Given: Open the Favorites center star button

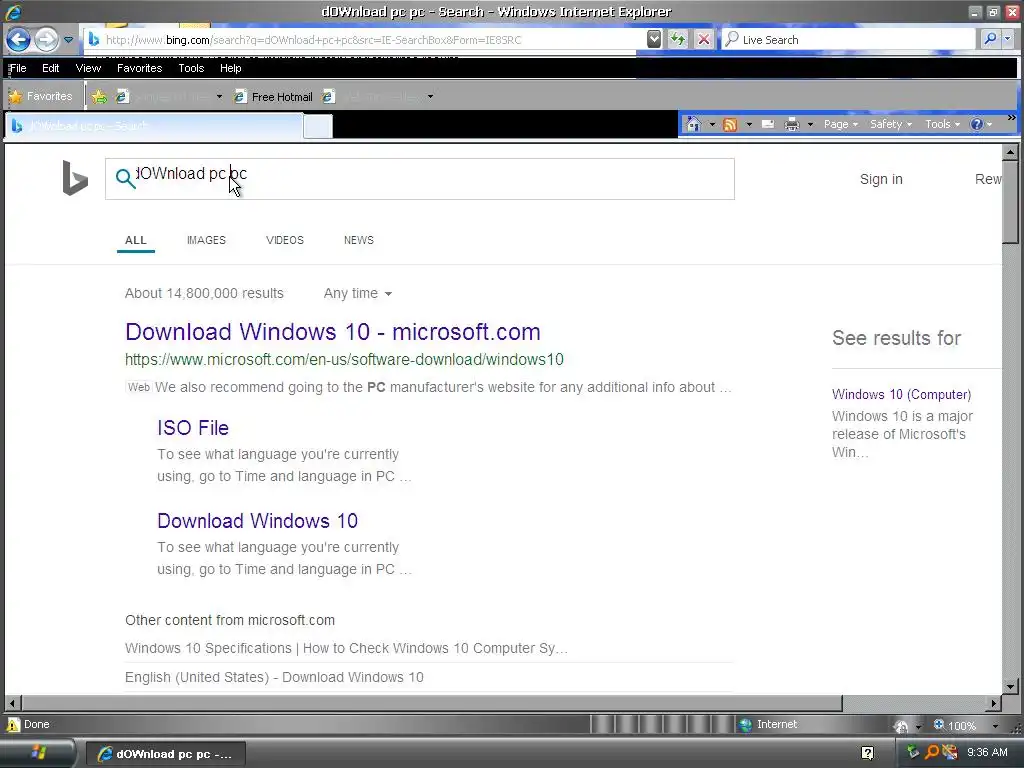Looking at the screenshot, I should click(40, 97).
